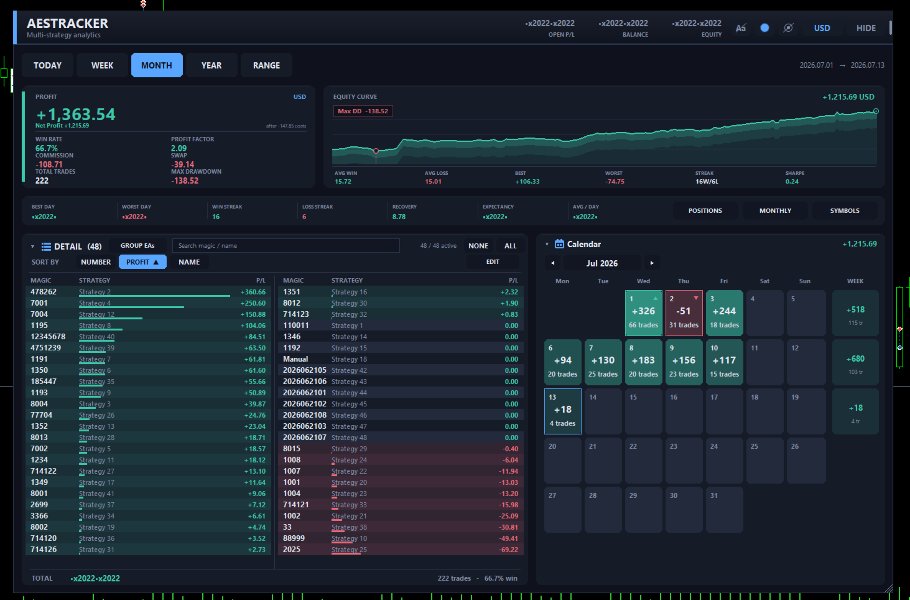Switch to the WEEK period tab
This screenshot has width=910, height=600.
102,65
